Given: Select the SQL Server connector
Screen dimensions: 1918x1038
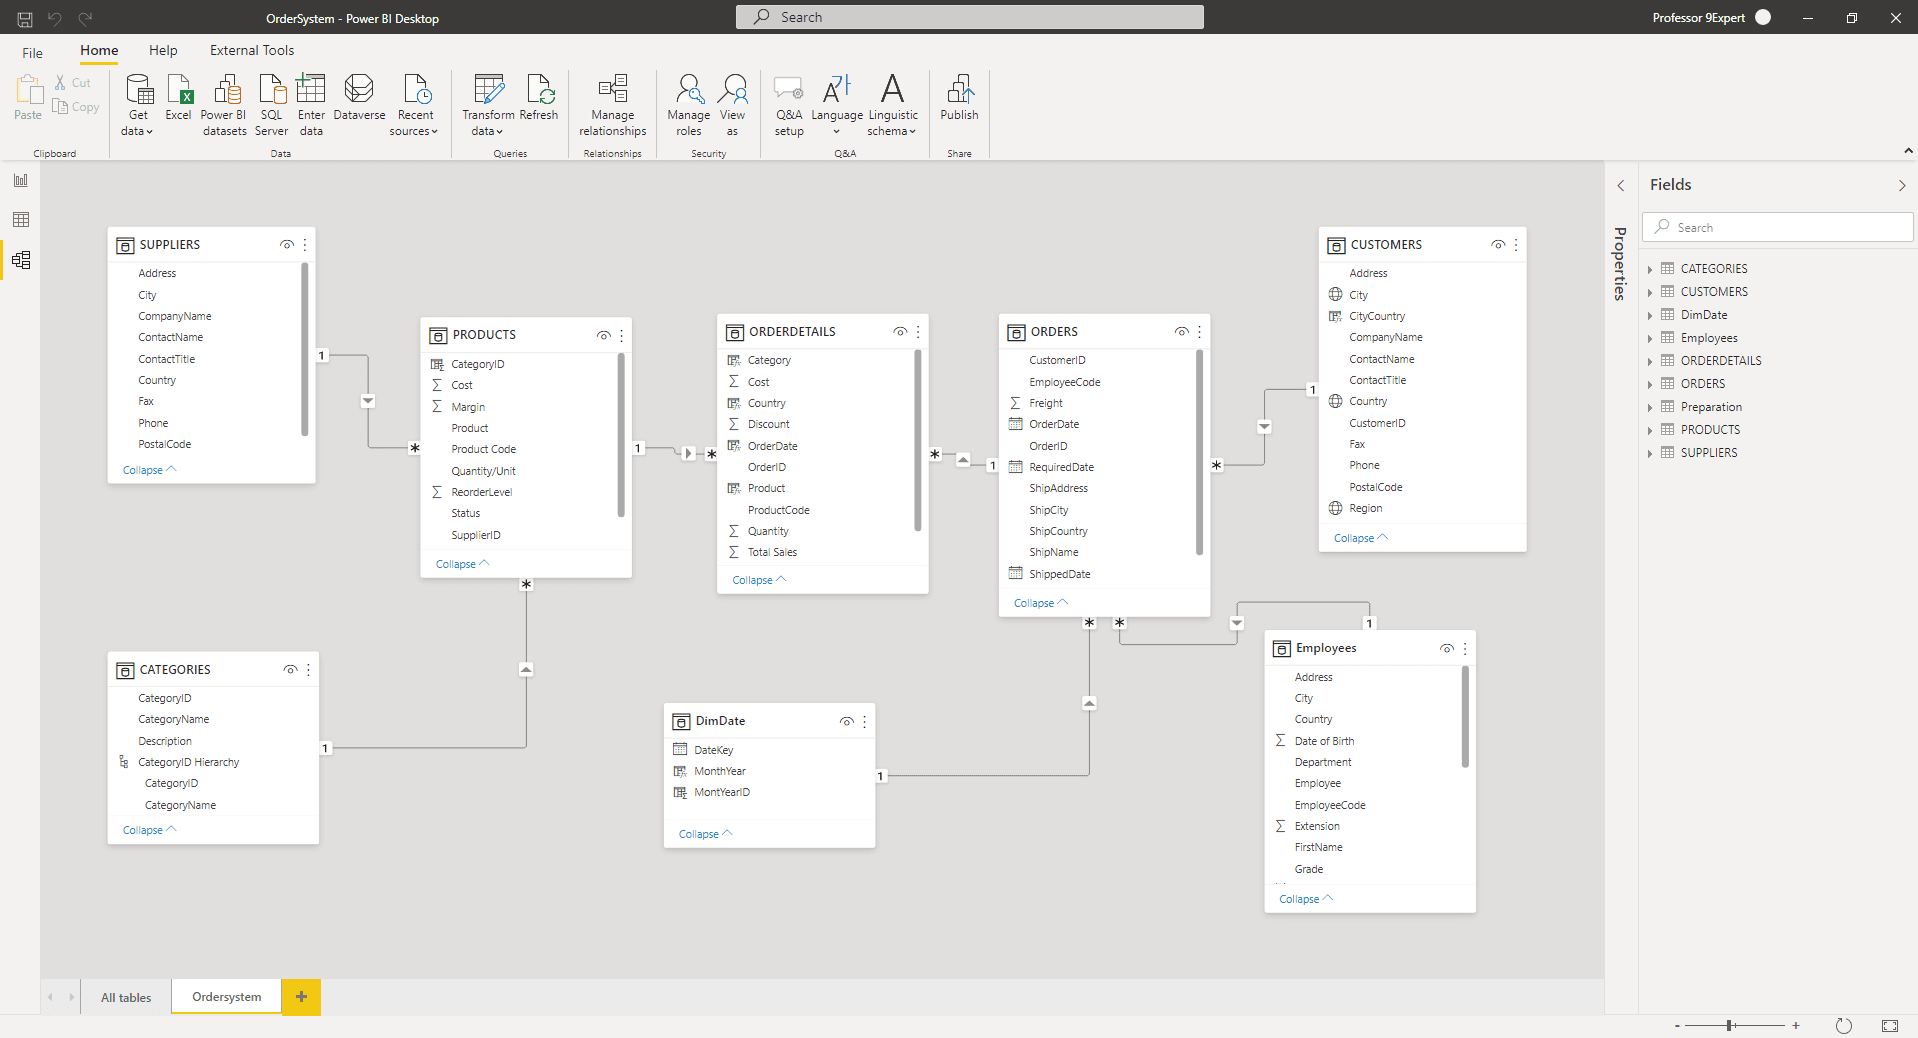Looking at the screenshot, I should click(x=270, y=103).
